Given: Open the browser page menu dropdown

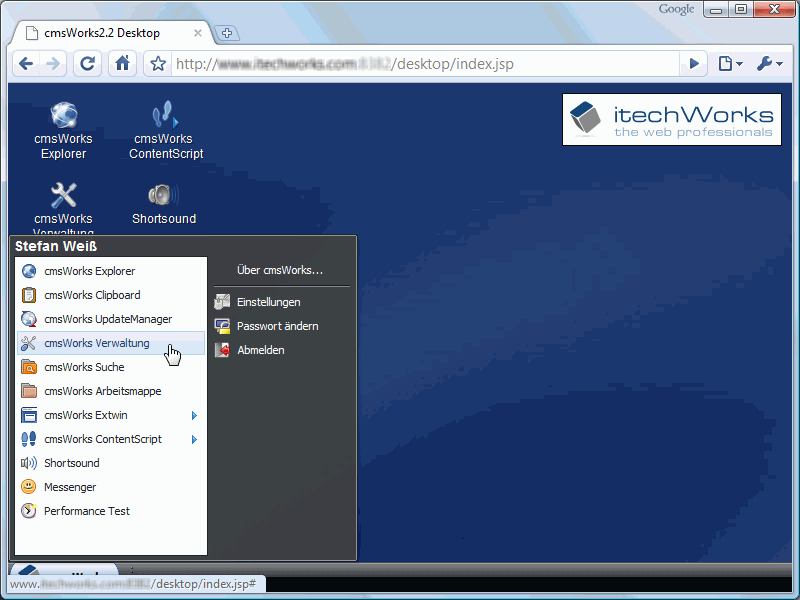Looking at the screenshot, I should (730, 64).
